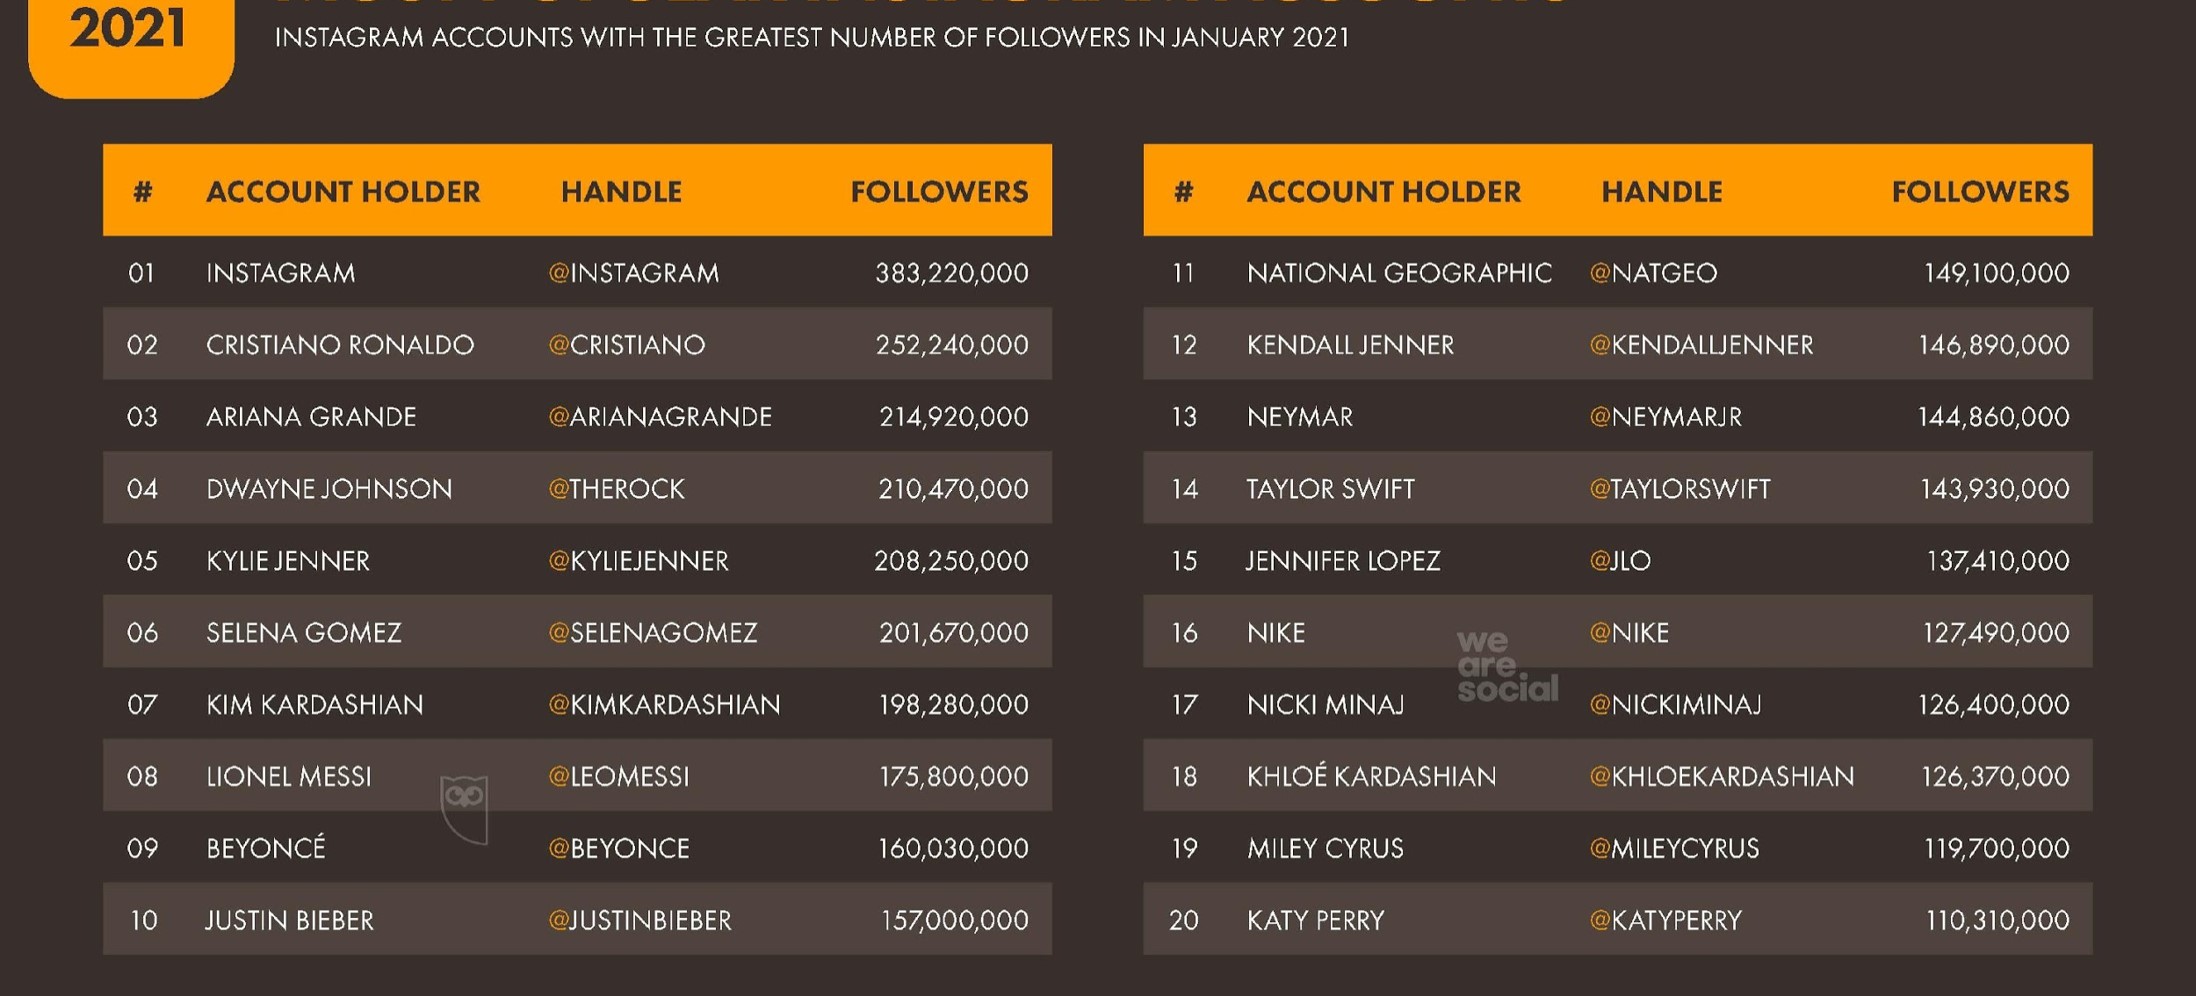Image resolution: width=2196 pixels, height=996 pixels.
Task: Click the orange 2021 badge
Action: pyautogui.click(x=130, y=40)
